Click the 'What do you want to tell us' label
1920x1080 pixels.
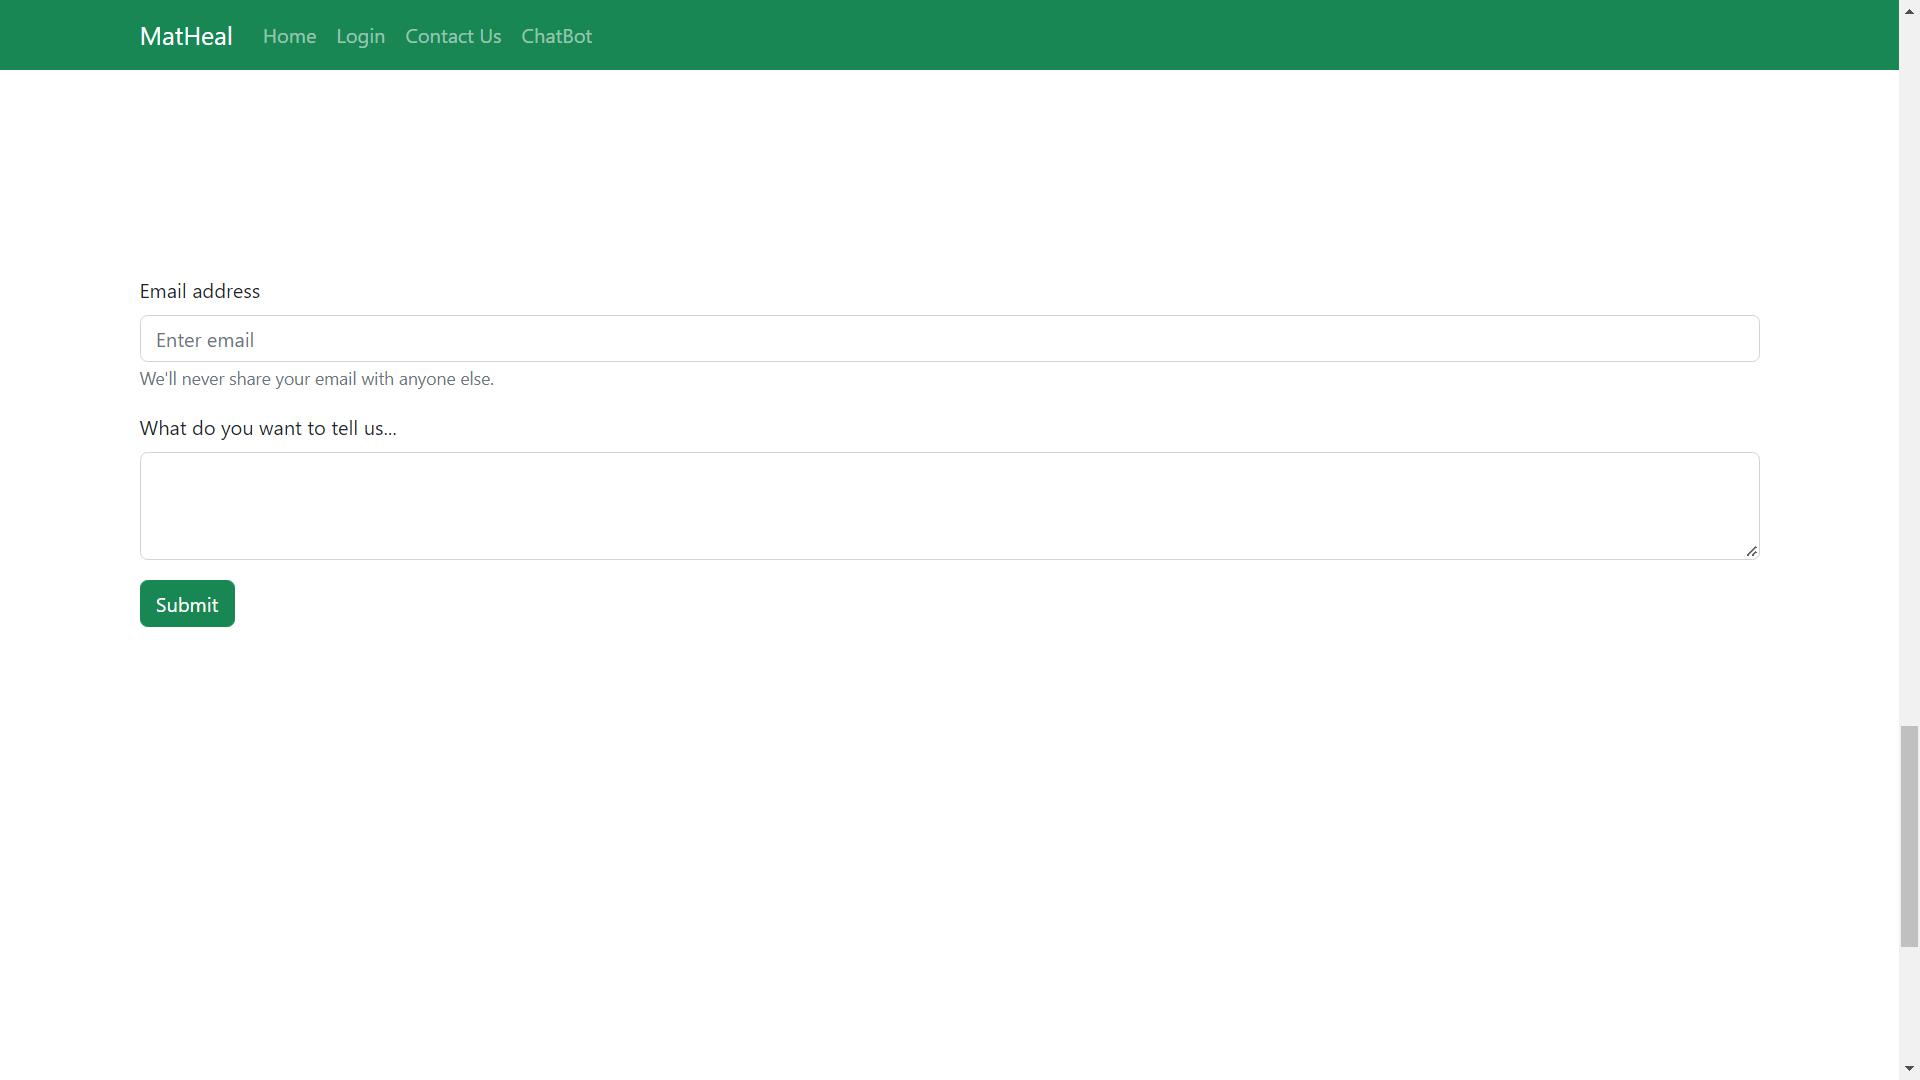pos(268,428)
